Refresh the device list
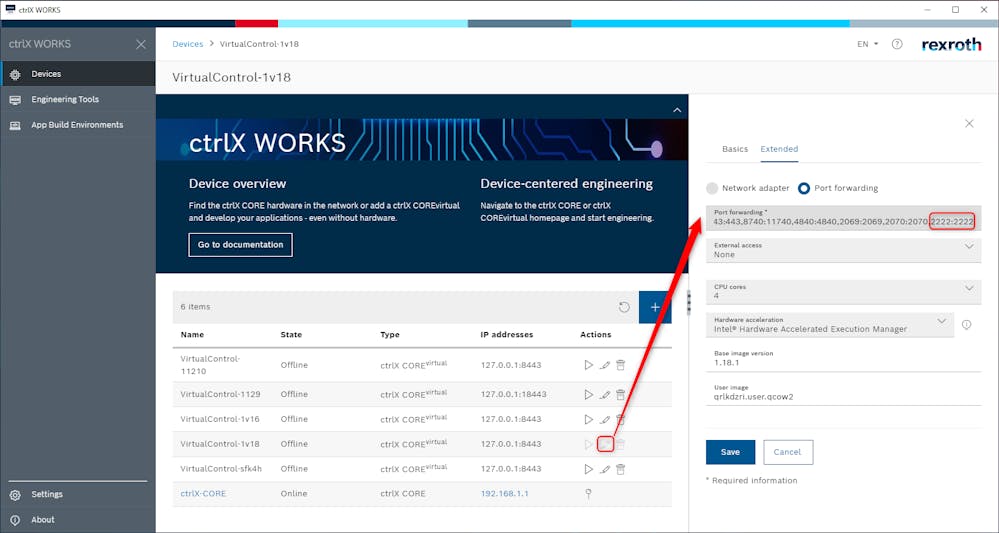Viewport: 999px width, 533px height. point(624,307)
